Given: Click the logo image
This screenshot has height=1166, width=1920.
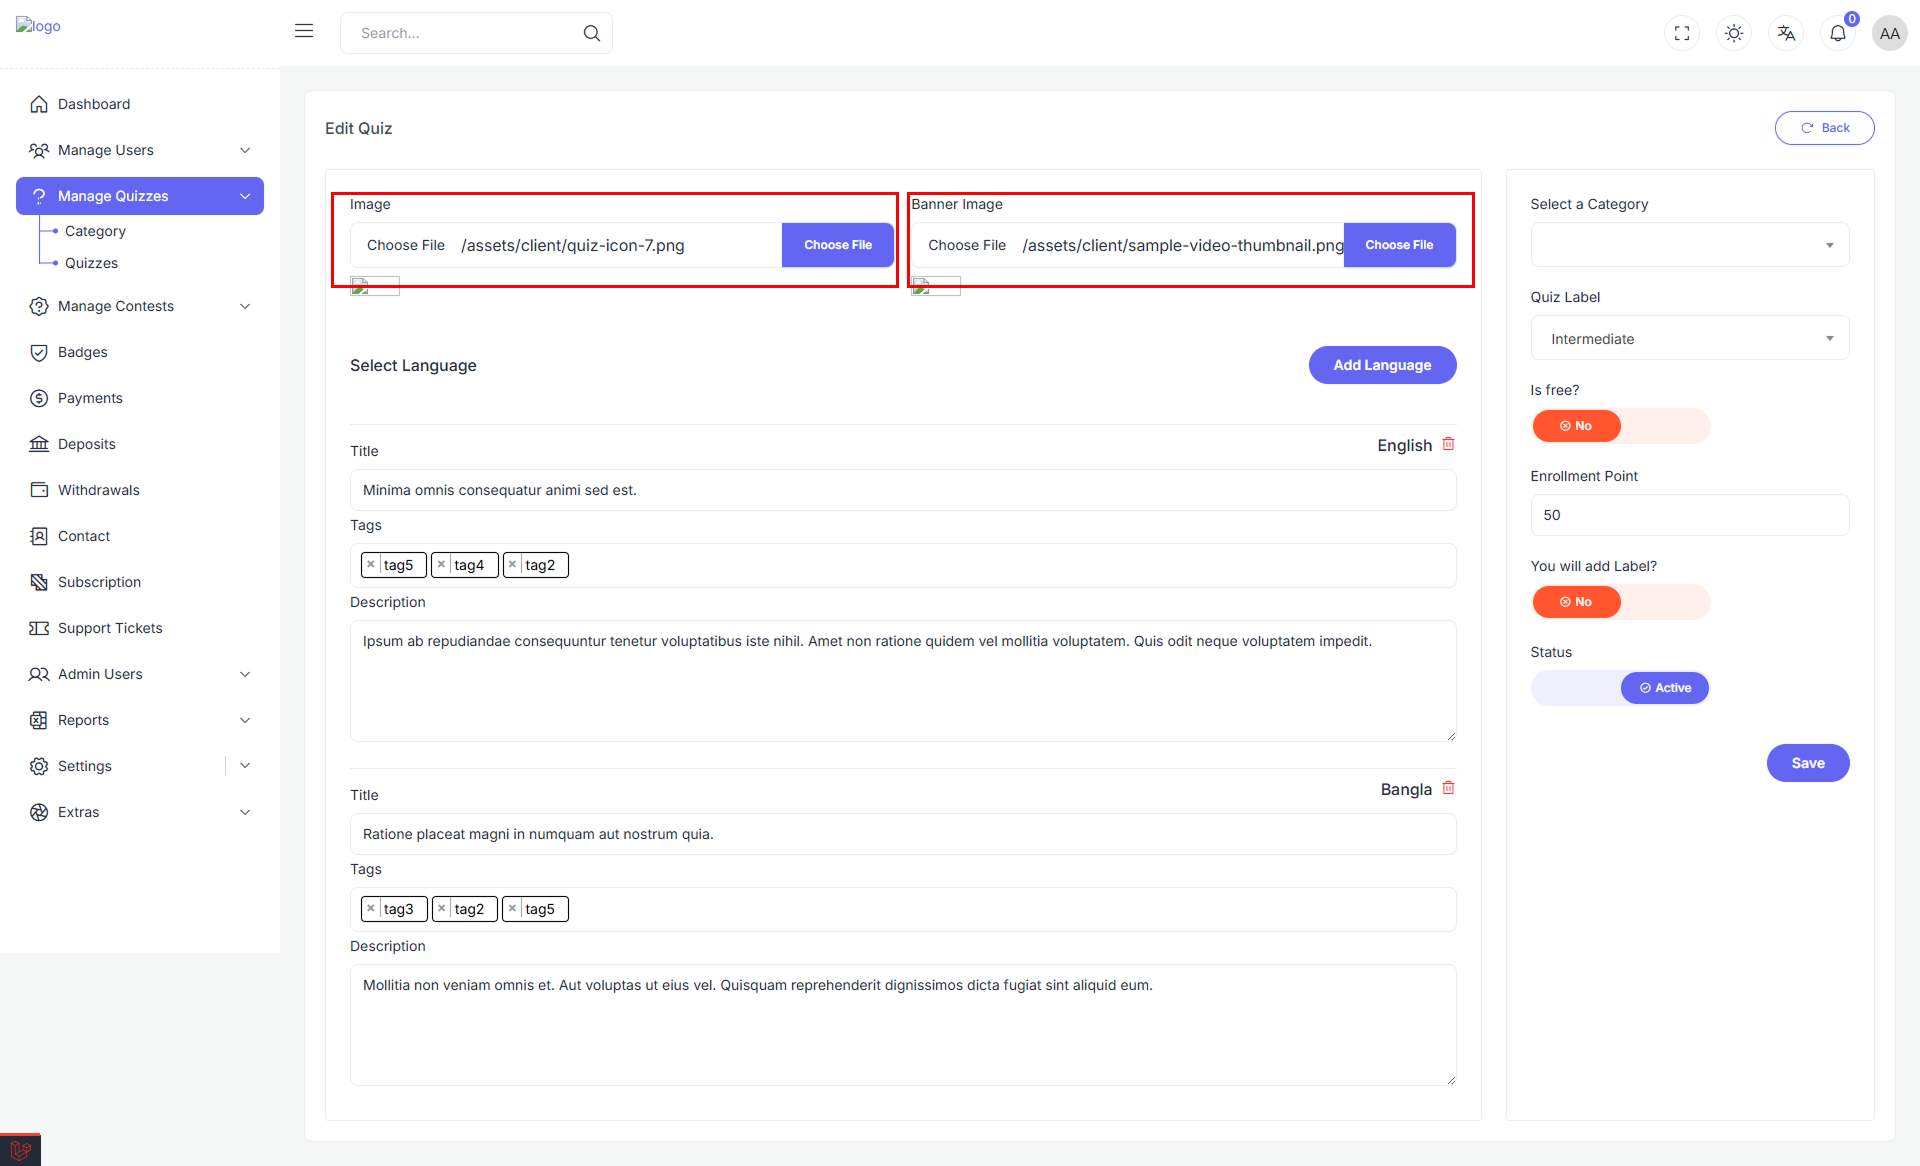Looking at the screenshot, I should click(x=38, y=26).
